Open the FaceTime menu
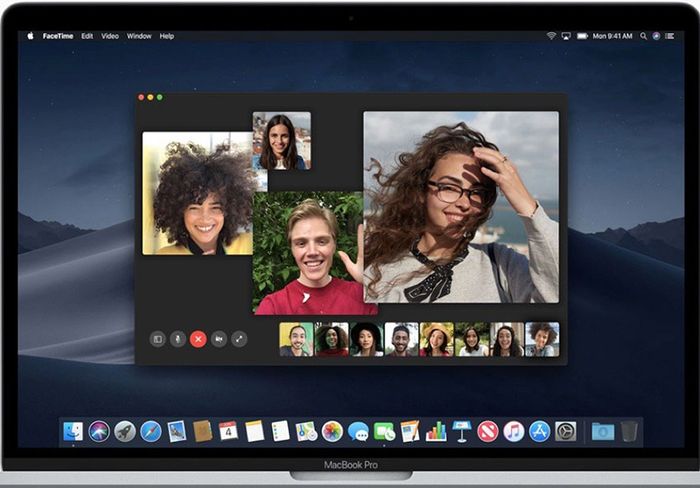 58,36
